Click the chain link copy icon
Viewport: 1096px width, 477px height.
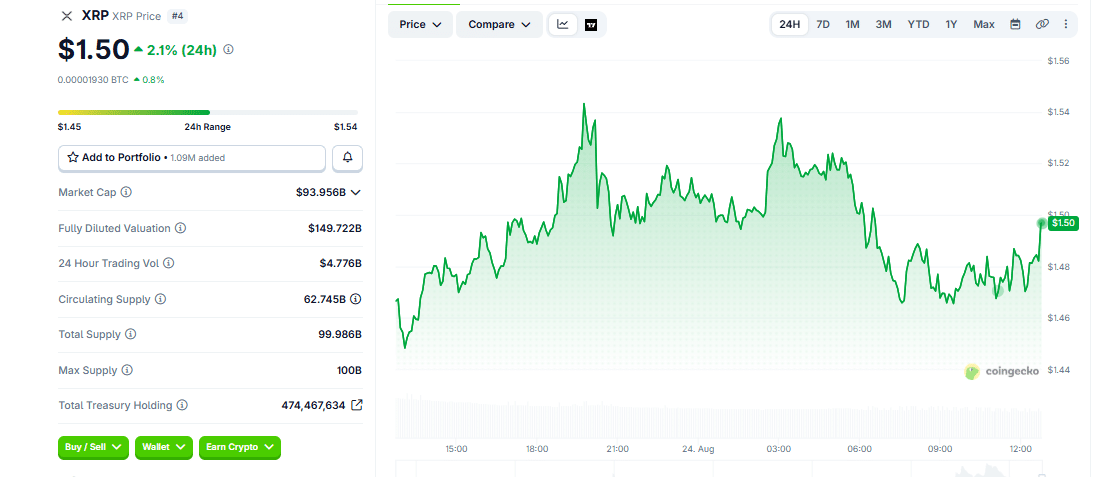(x=1042, y=24)
